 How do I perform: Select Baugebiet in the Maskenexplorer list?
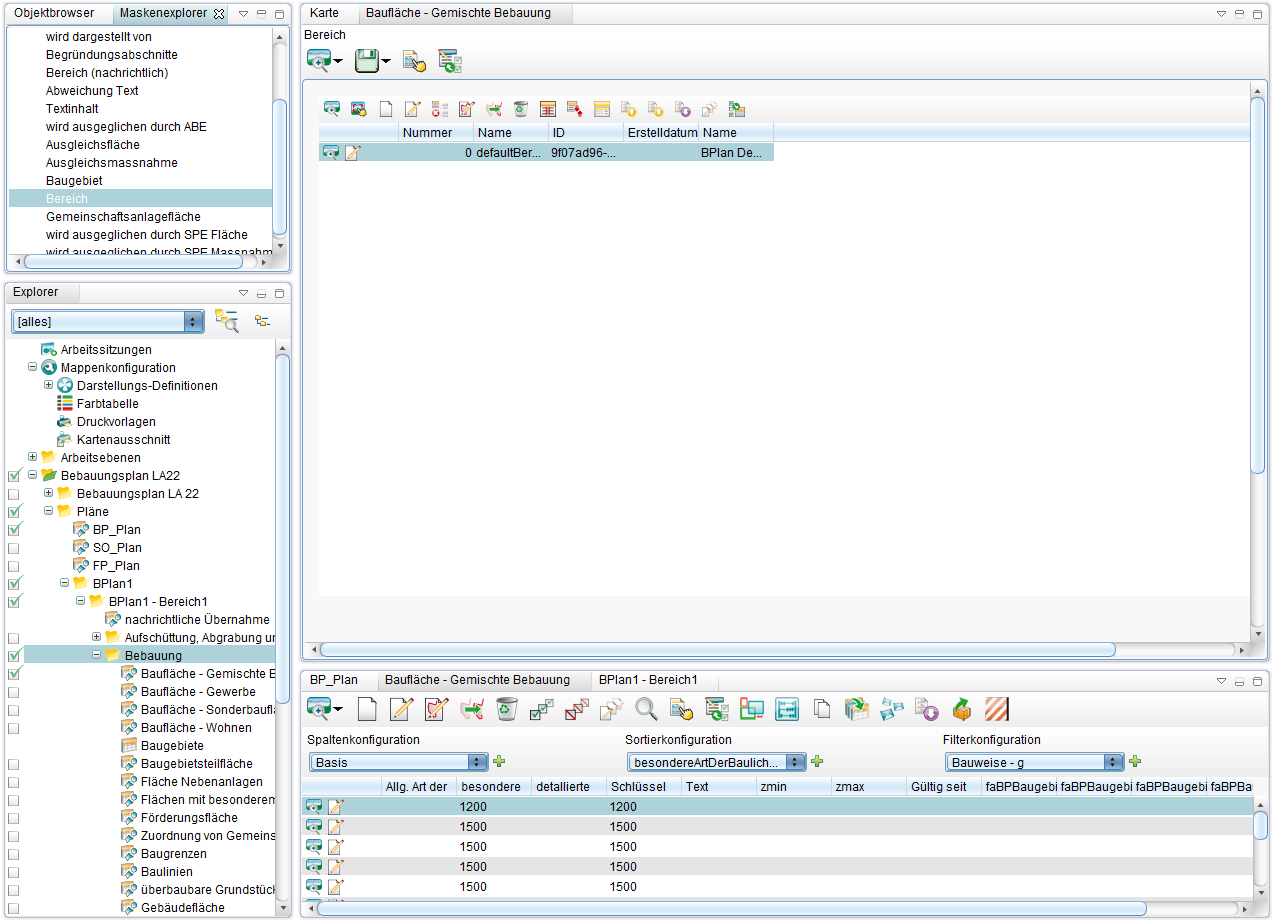coord(74,181)
